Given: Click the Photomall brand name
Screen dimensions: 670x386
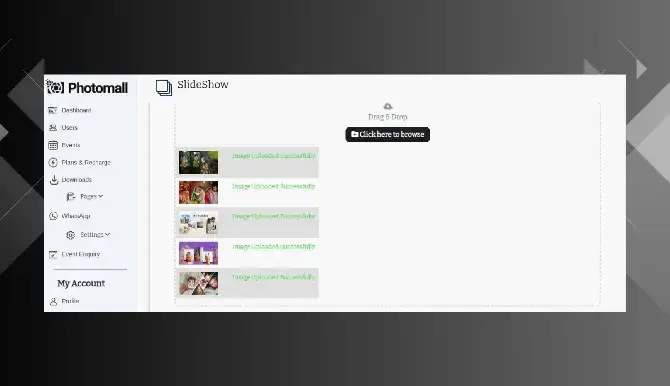Looking at the screenshot, I should tap(98, 88).
